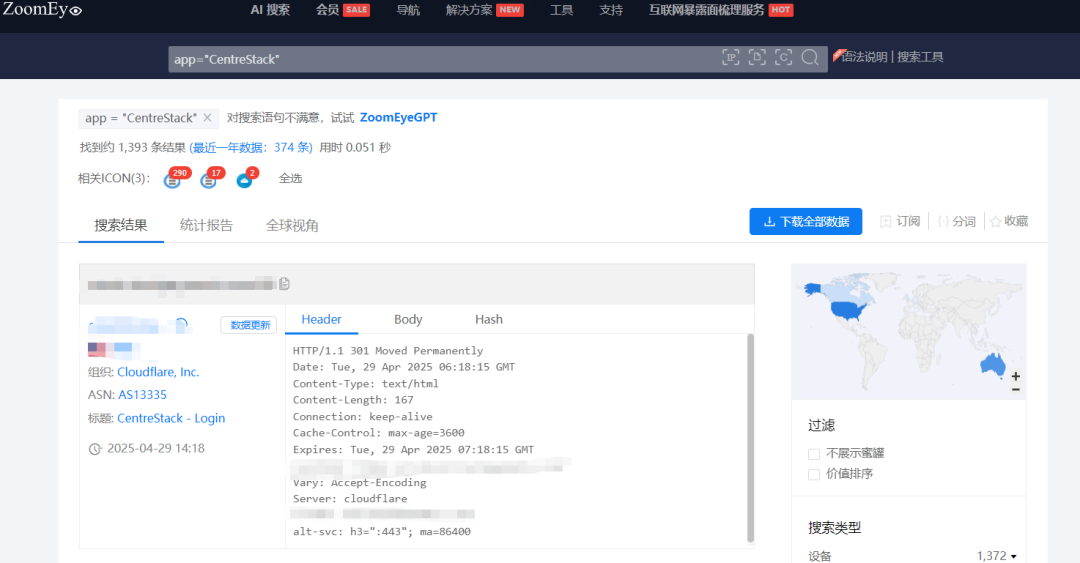Switch to the 全球视角 tab

(292, 225)
